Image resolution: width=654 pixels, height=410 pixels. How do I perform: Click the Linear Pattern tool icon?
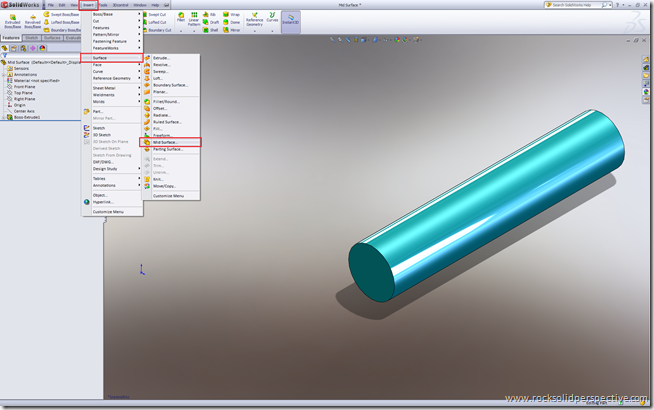pos(194,15)
